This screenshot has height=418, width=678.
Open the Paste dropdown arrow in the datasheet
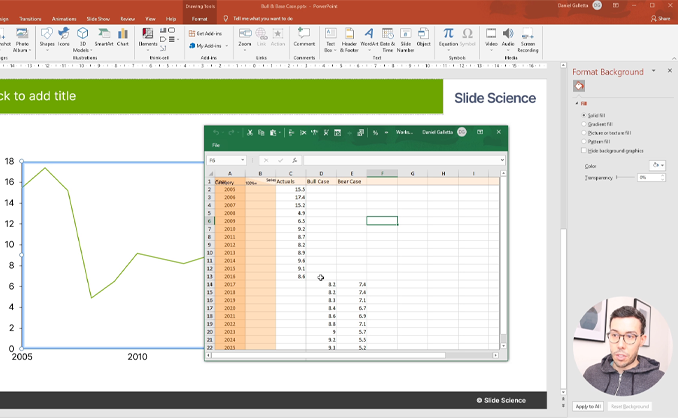280,133
